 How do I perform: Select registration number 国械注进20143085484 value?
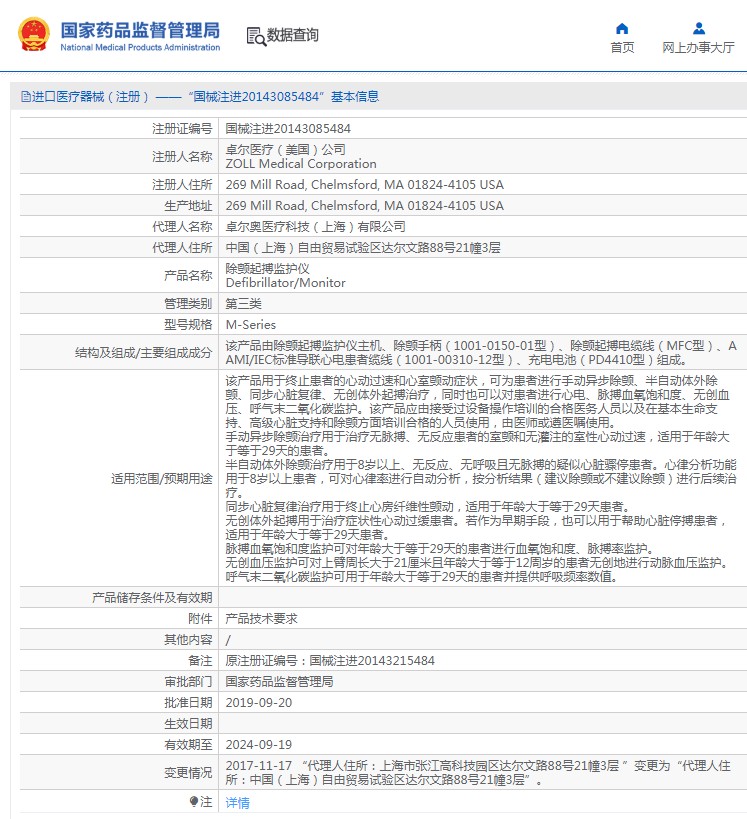288,128
